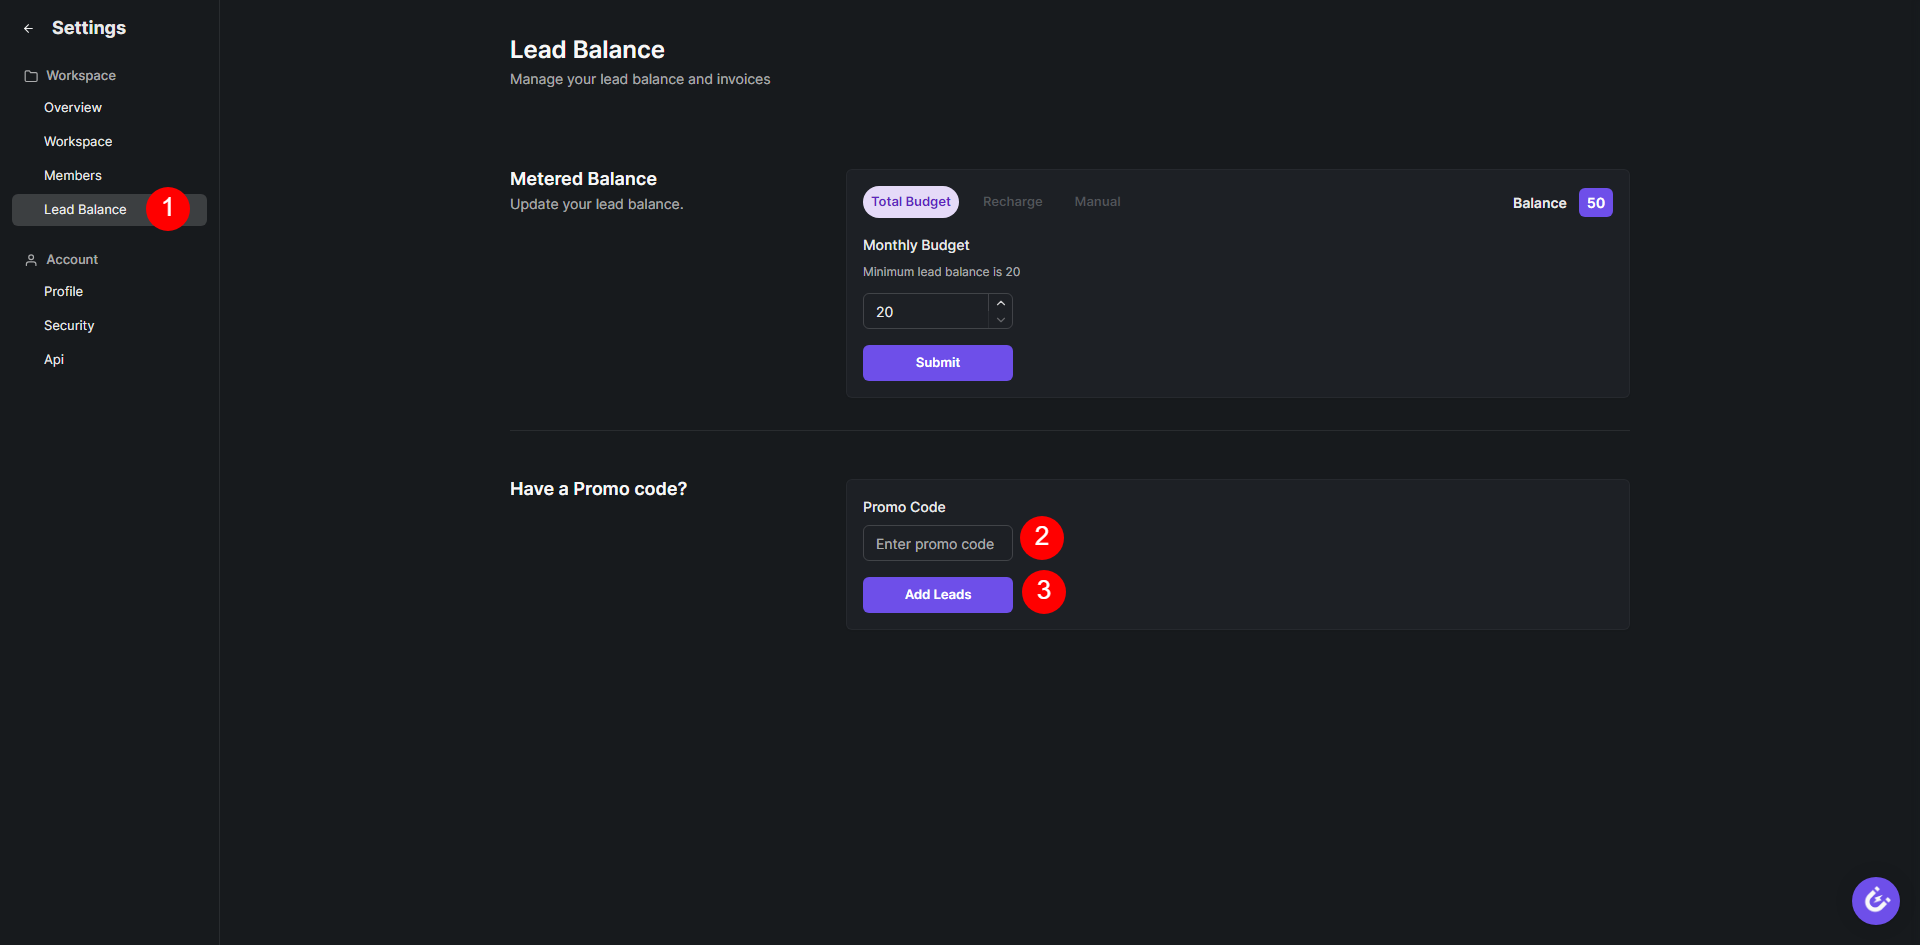Click the 'Monthly Budget' label
The height and width of the screenshot is (945, 1920).
(x=916, y=246)
